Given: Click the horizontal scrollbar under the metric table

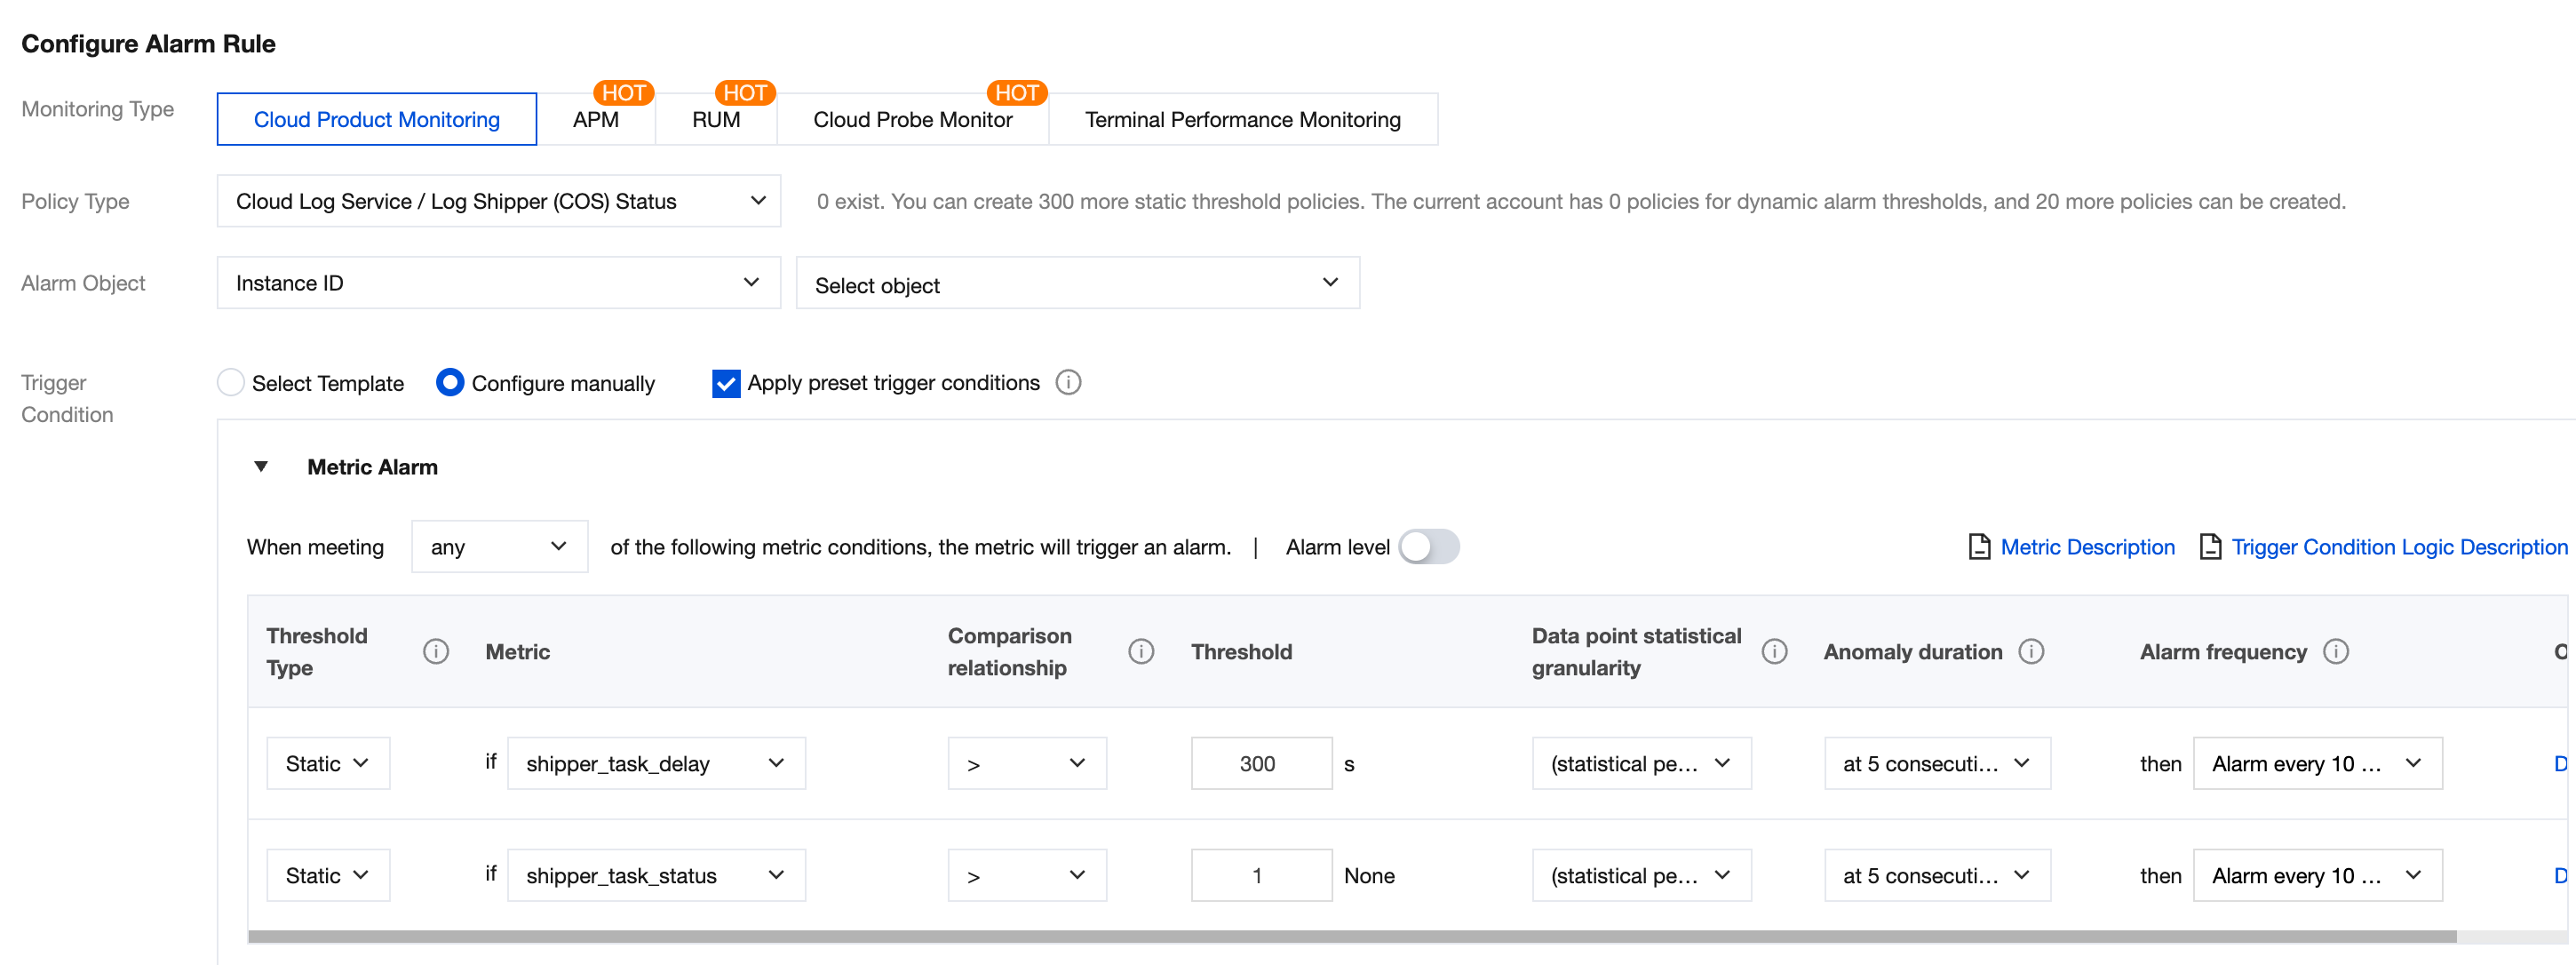Looking at the screenshot, I should [x=1350, y=936].
